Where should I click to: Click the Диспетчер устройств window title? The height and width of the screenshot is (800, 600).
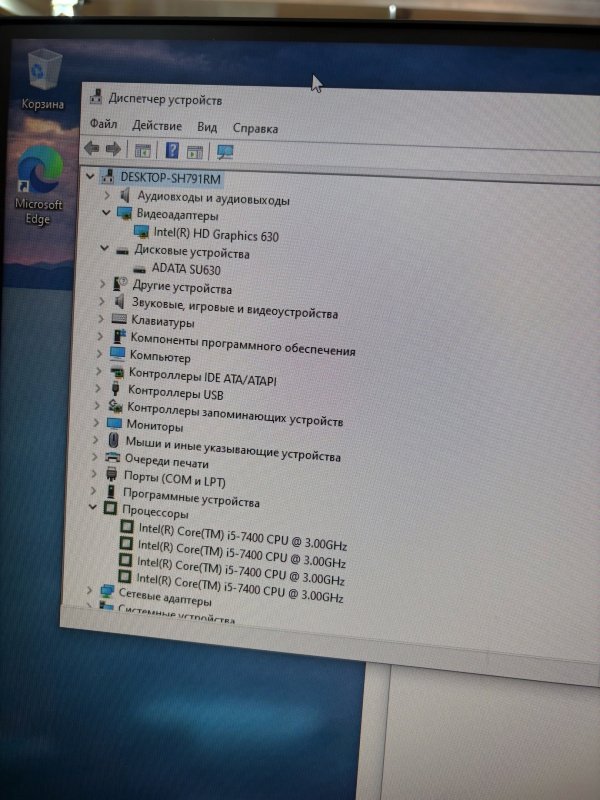(165, 99)
